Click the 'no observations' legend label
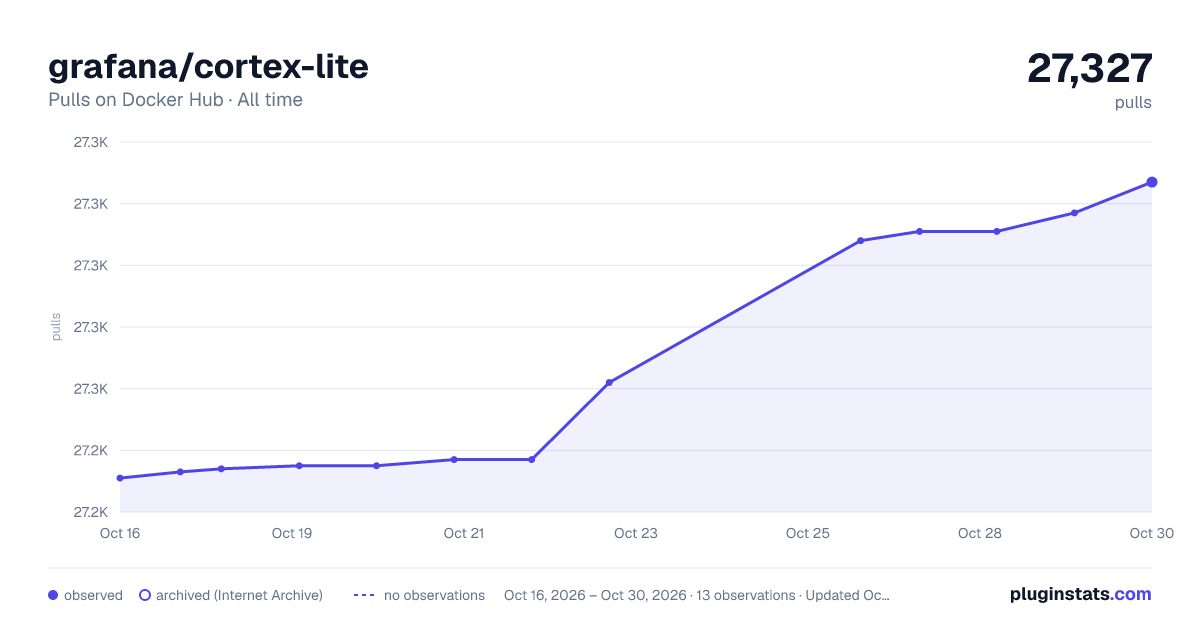The image size is (1200, 630). pyautogui.click(x=434, y=595)
